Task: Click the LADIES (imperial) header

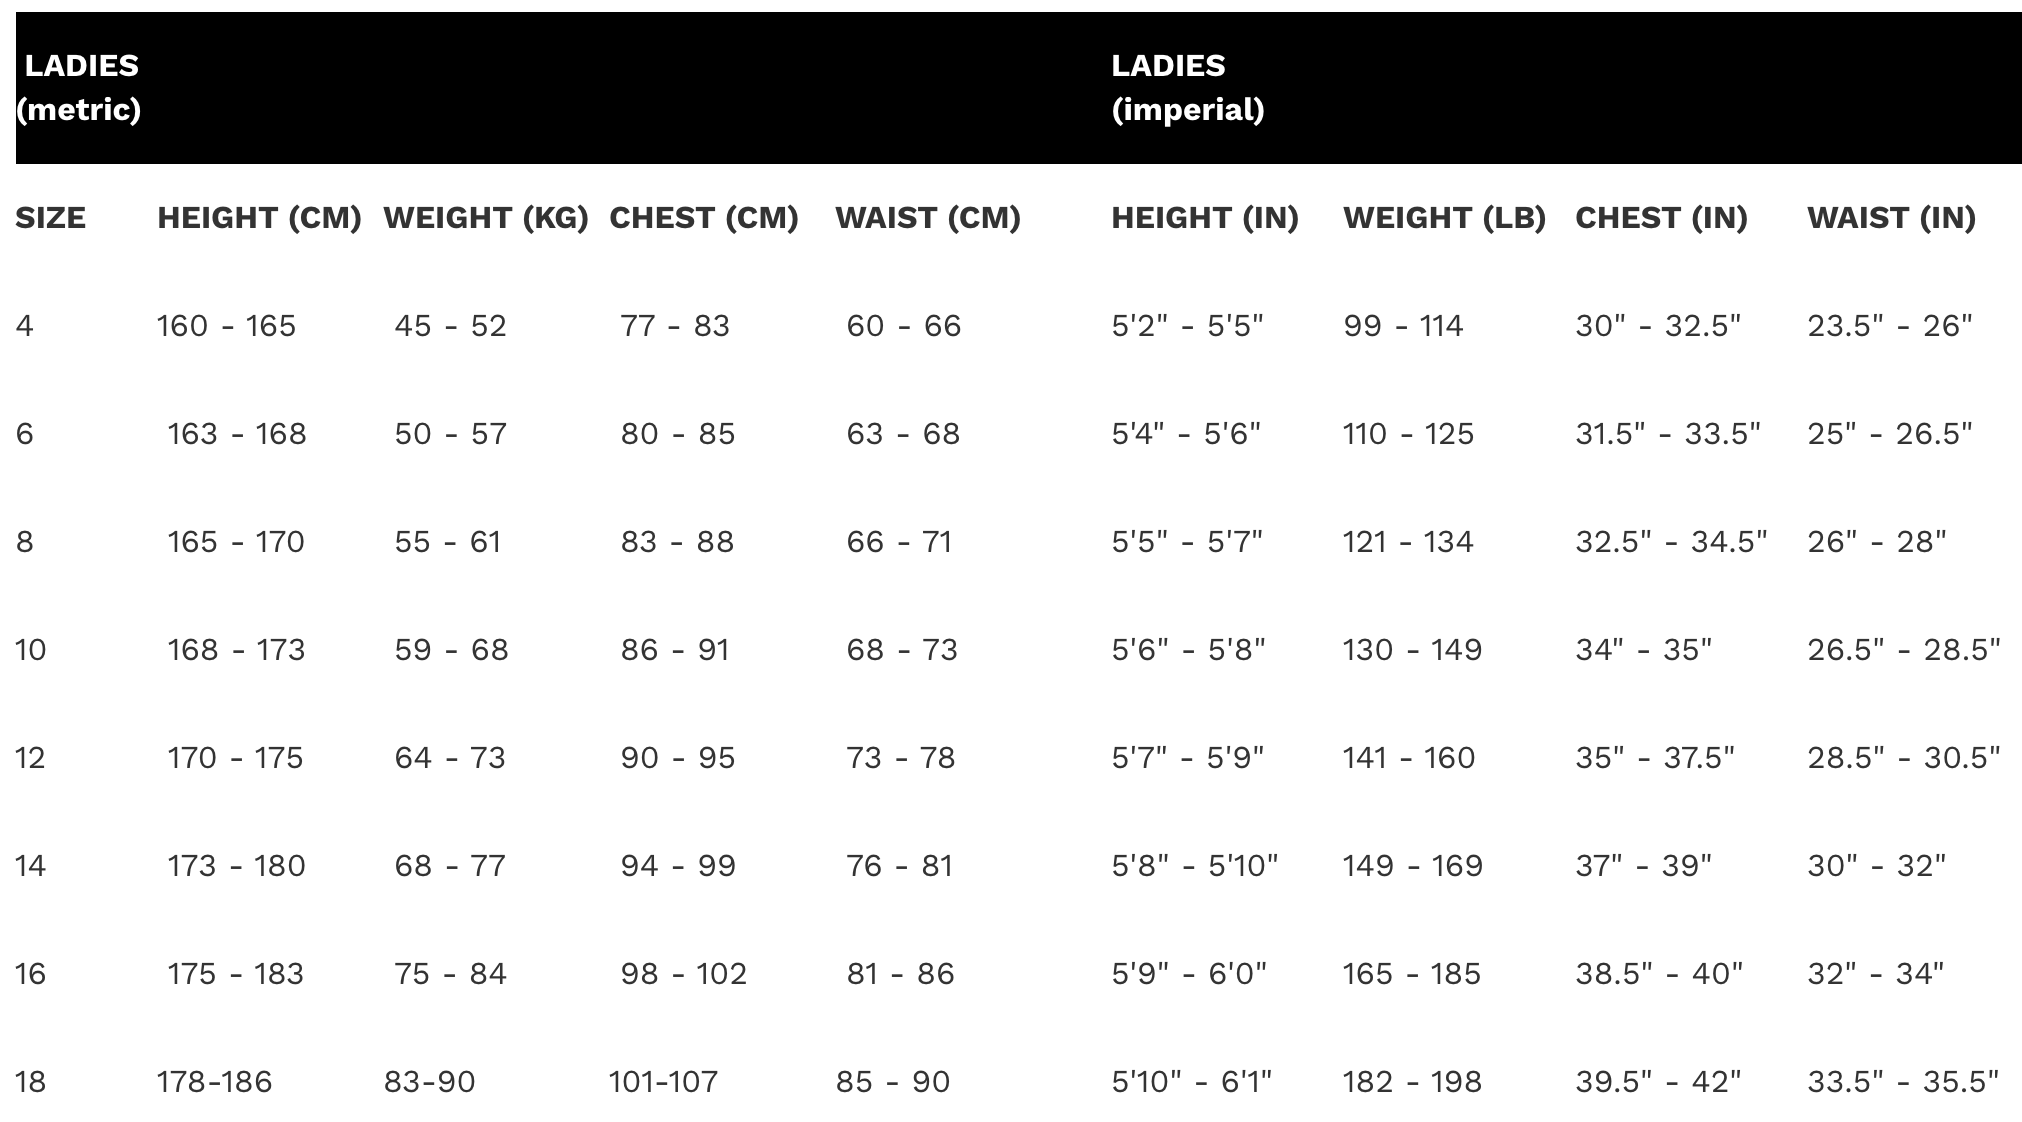Action: pyautogui.click(x=1188, y=87)
